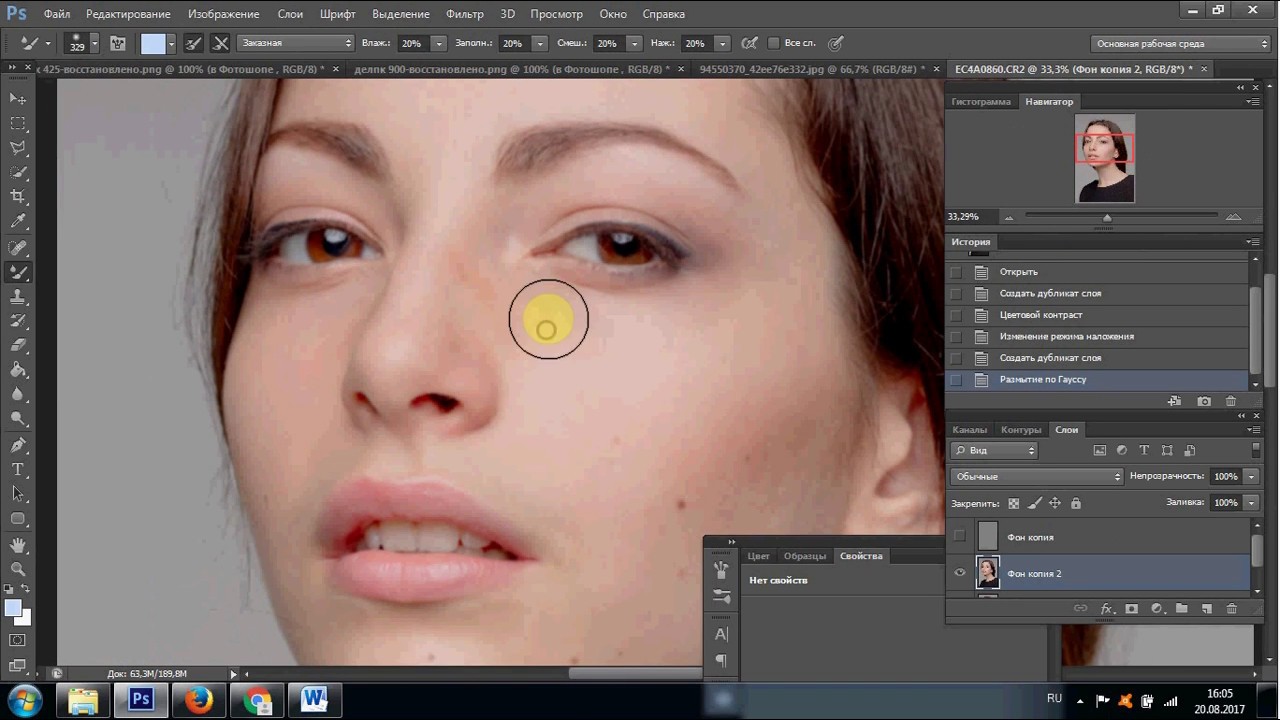Choose the Type tool
Screen dimensions: 1280x720
click(x=18, y=469)
